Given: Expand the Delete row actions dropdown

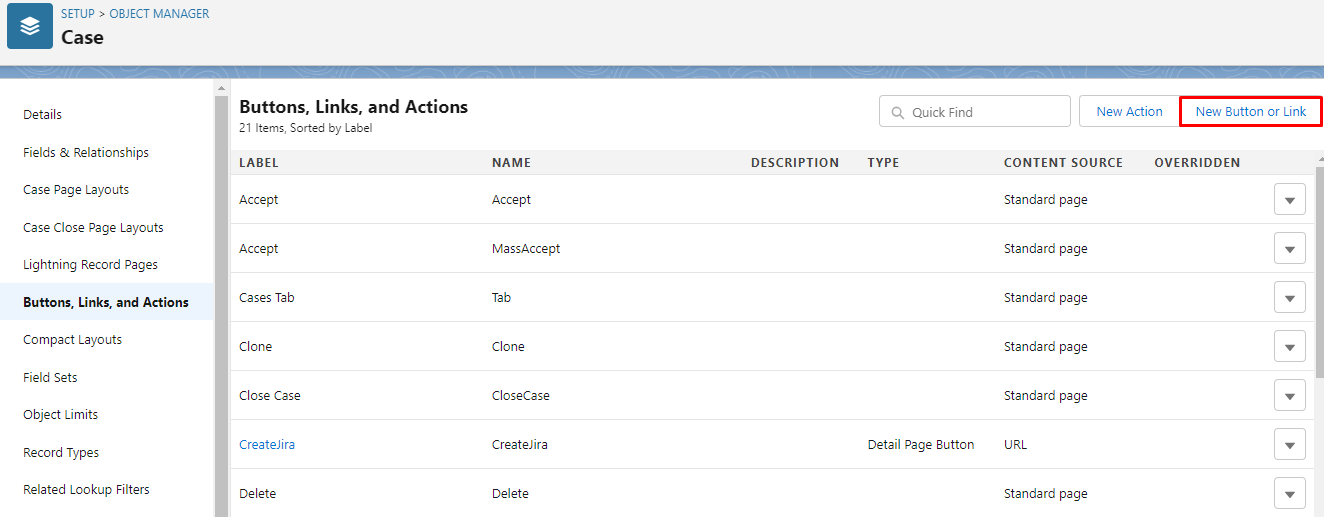Looking at the screenshot, I should click(1290, 494).
